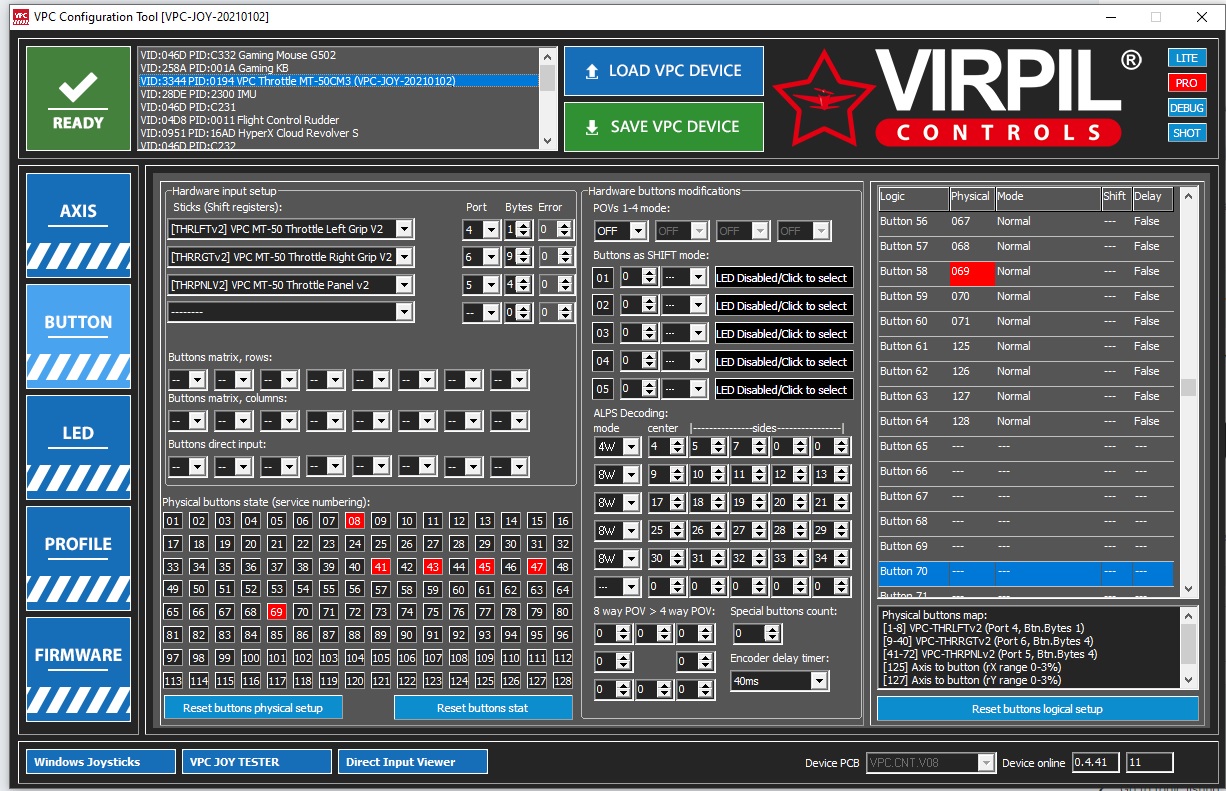Click physical button 08 indicator
The image size is (1226, 791).
(x=355, y=521)
